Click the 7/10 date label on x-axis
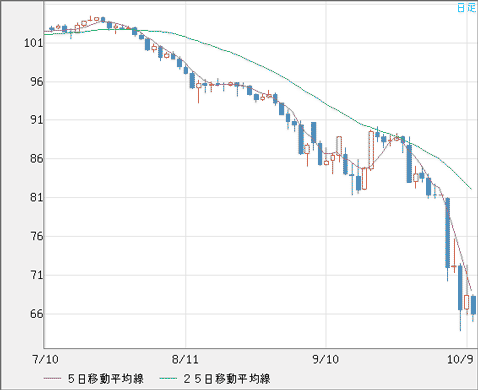This screenshot has width=478, height=390. tap(45, 359)
